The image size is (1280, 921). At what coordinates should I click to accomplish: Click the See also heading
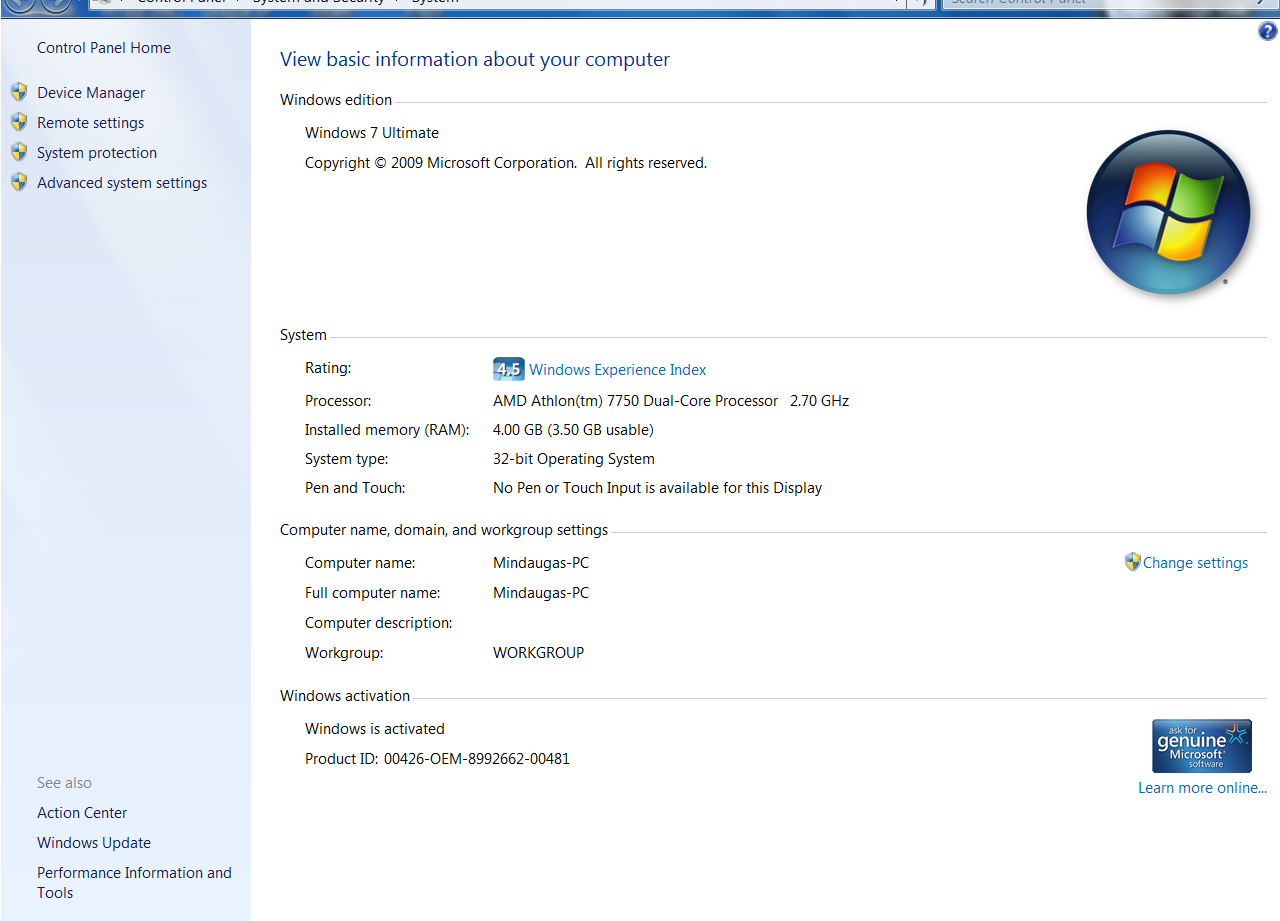[x=64, y=783]
